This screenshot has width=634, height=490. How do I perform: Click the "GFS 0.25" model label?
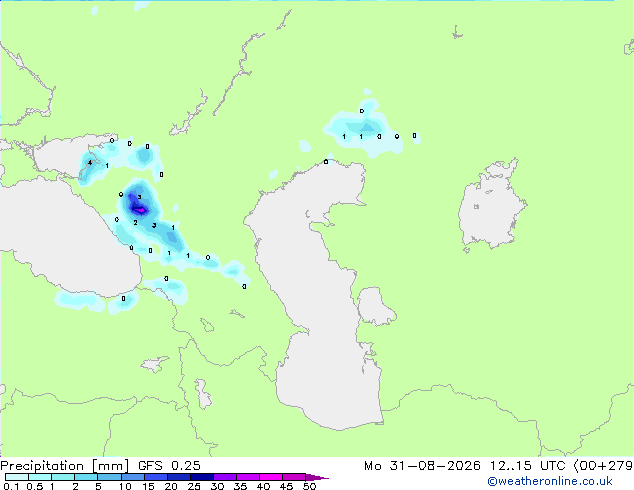[x=169, y=466]
